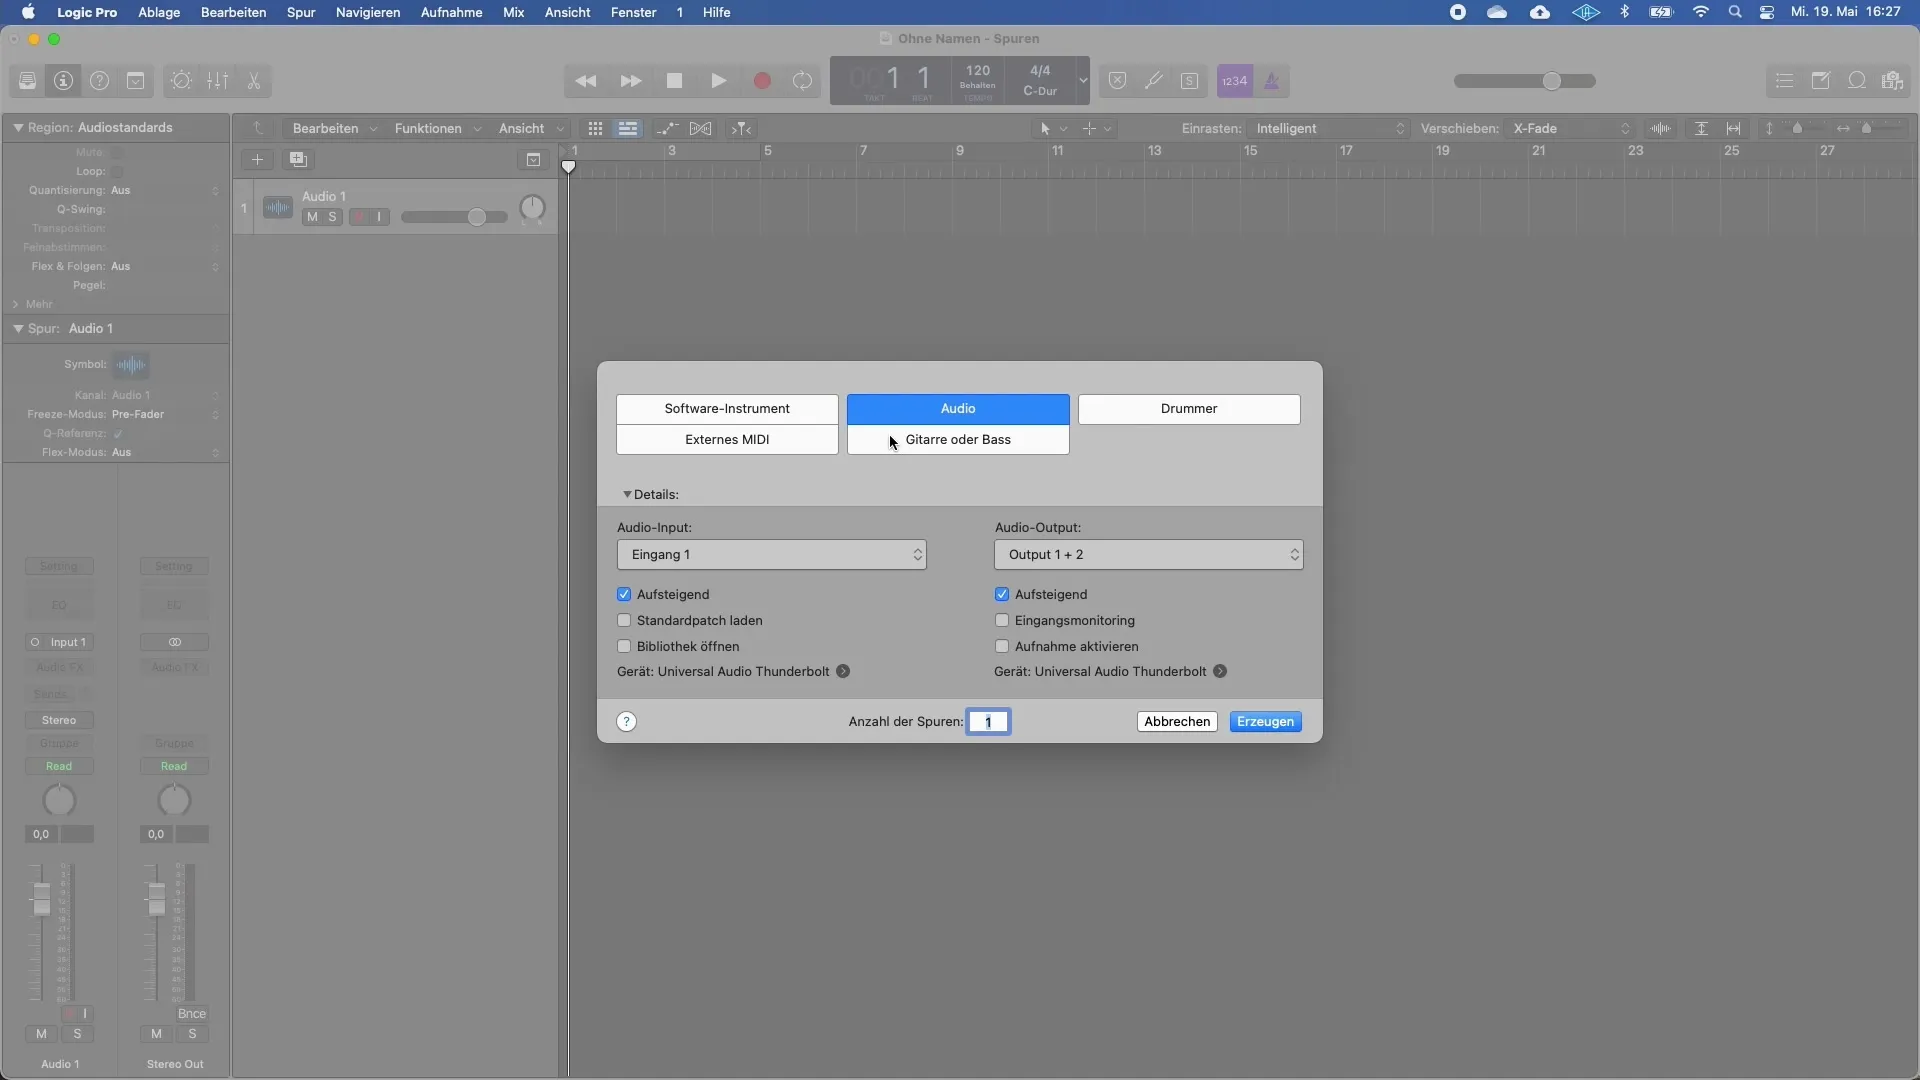This screenshot has width=1920, height=1080.
Task: Click the red Record transport button
Action: tap(762, 81)
